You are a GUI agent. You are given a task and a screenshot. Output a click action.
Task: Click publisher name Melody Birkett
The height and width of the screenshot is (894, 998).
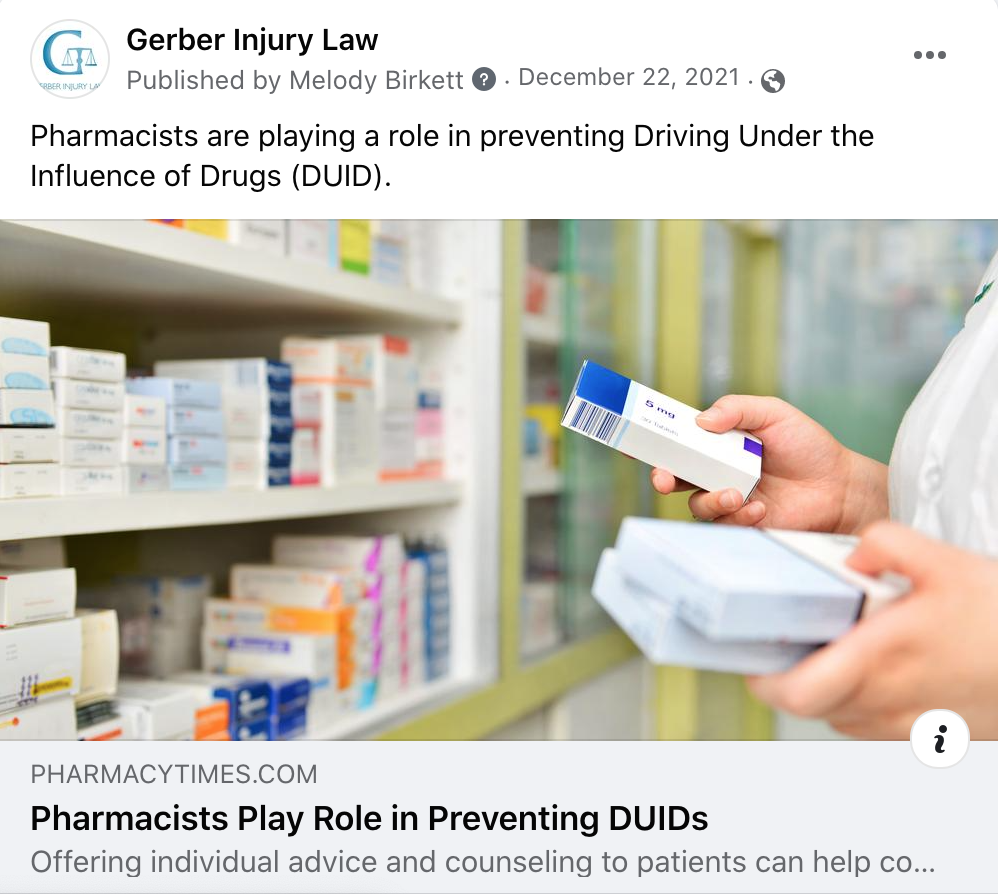click(376, 80)
